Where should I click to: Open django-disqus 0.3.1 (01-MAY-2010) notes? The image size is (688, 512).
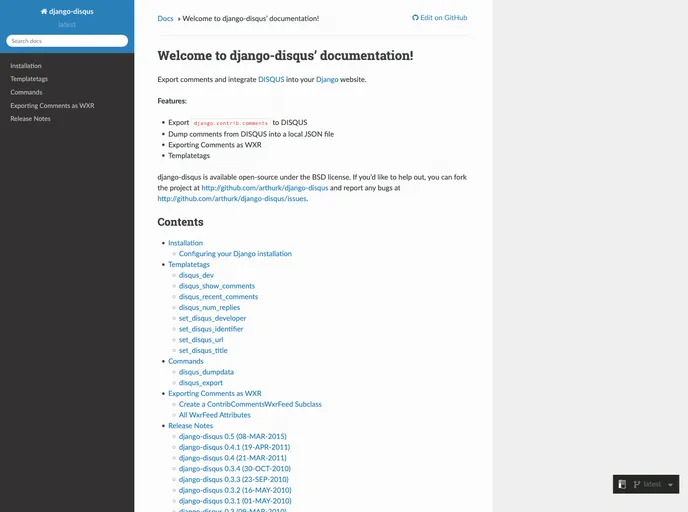click(x=235, y=501)
